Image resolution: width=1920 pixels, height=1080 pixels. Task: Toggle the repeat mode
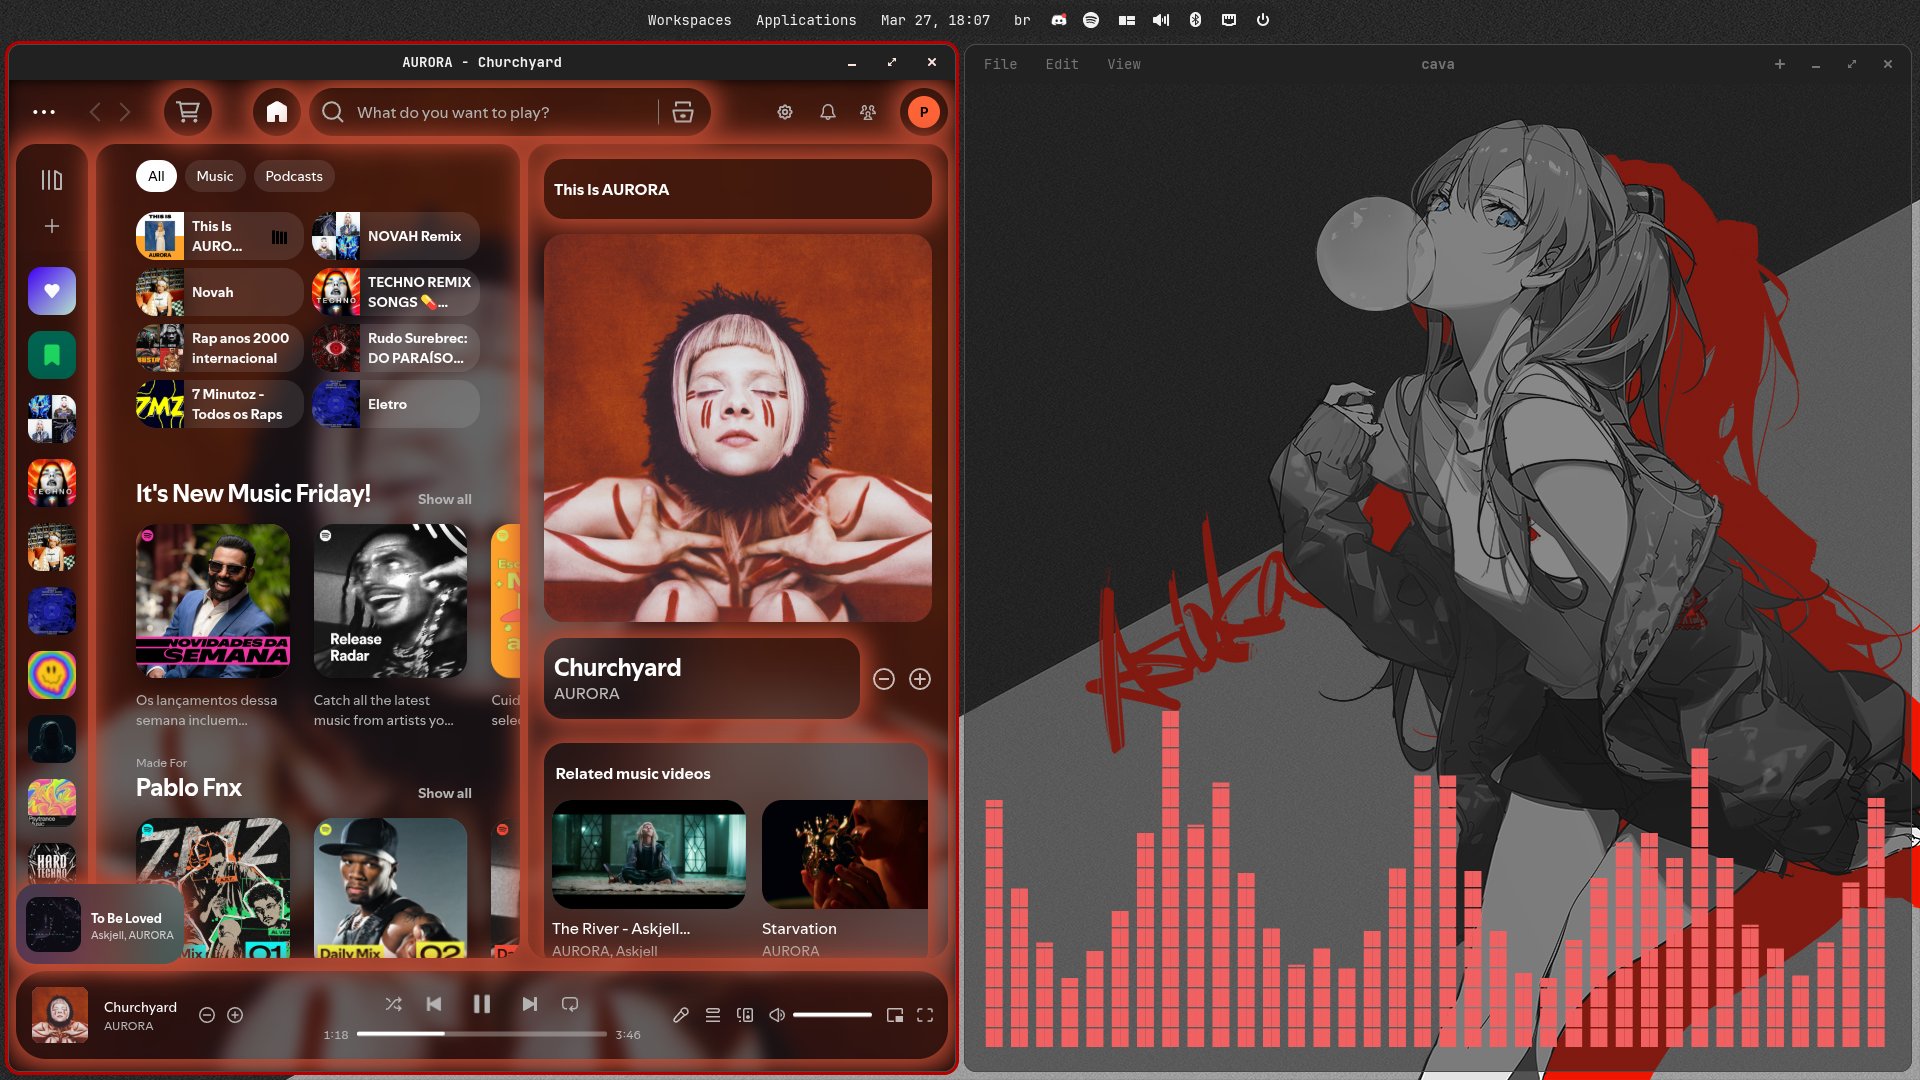point(570,1004)
